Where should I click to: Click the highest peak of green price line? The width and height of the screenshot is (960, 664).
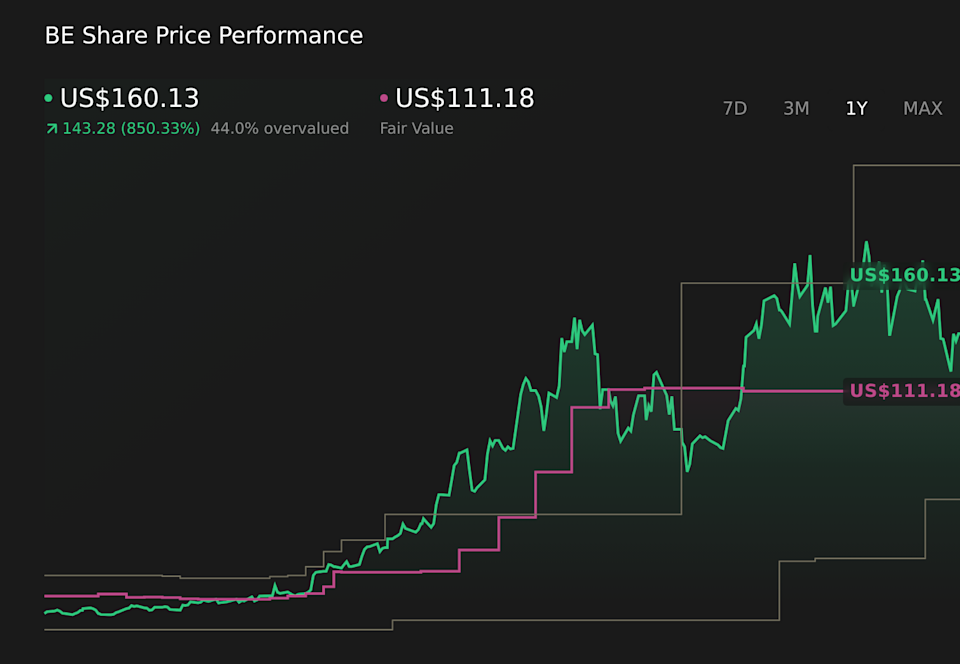pyautogui.click(x=866, y=243)
